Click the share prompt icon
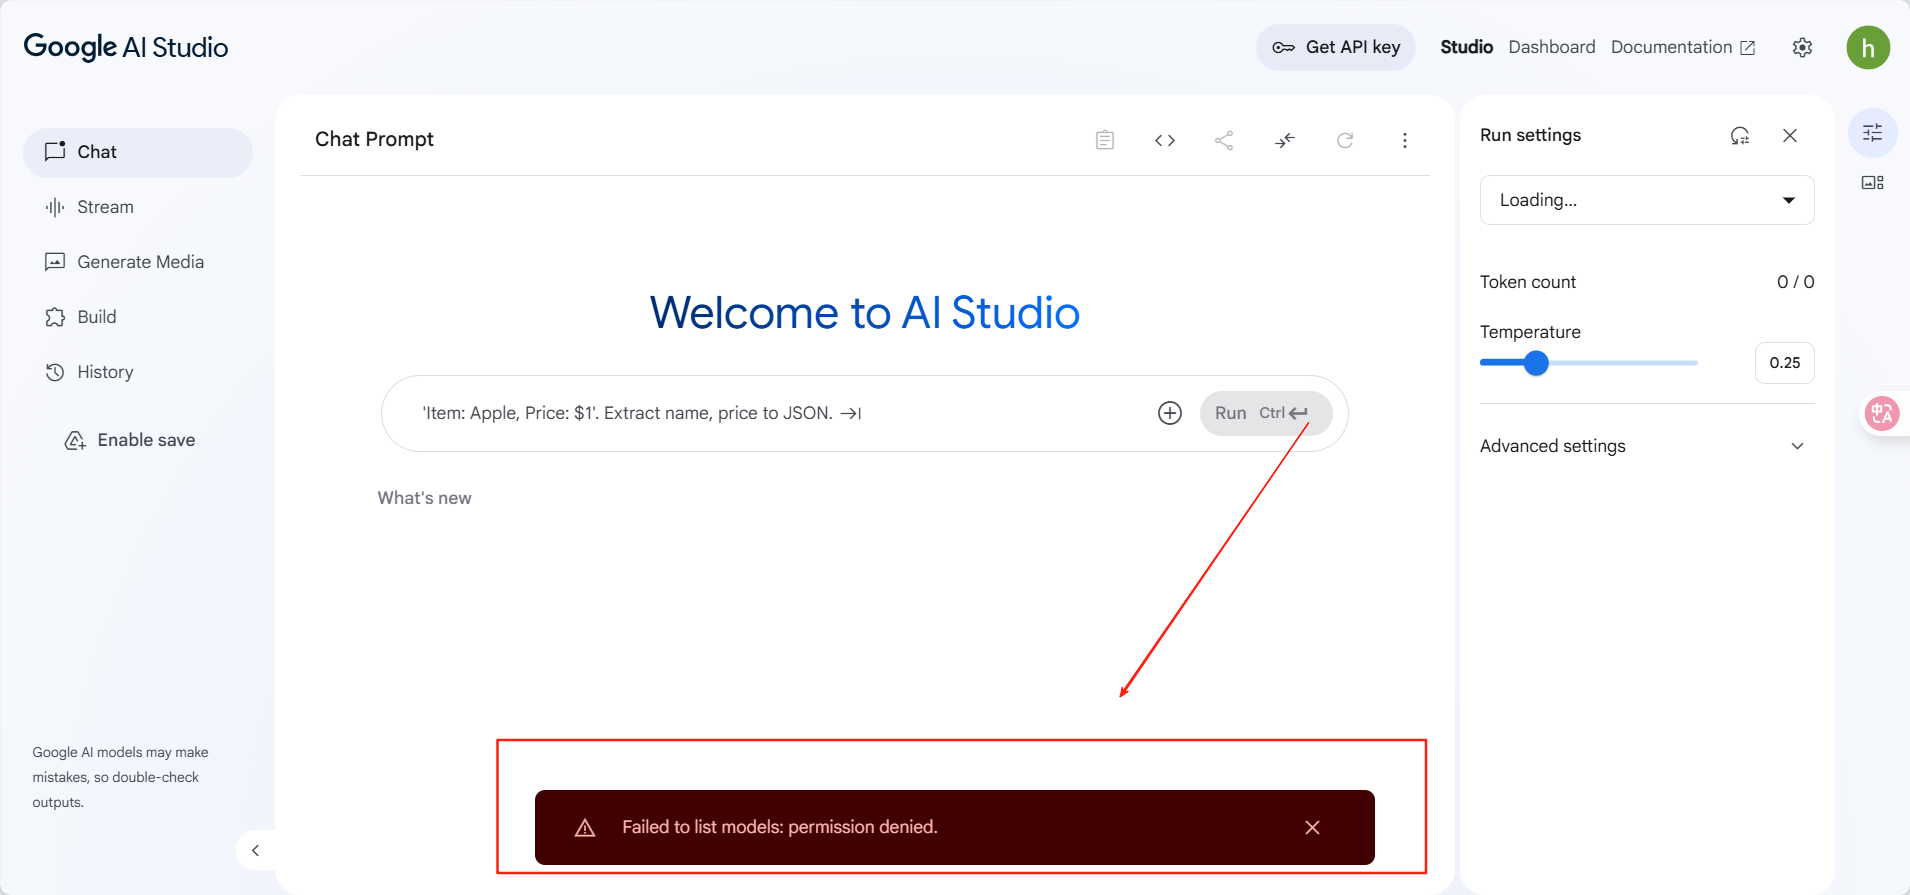Screen dimensions: 1910x895 point(1224,140)
